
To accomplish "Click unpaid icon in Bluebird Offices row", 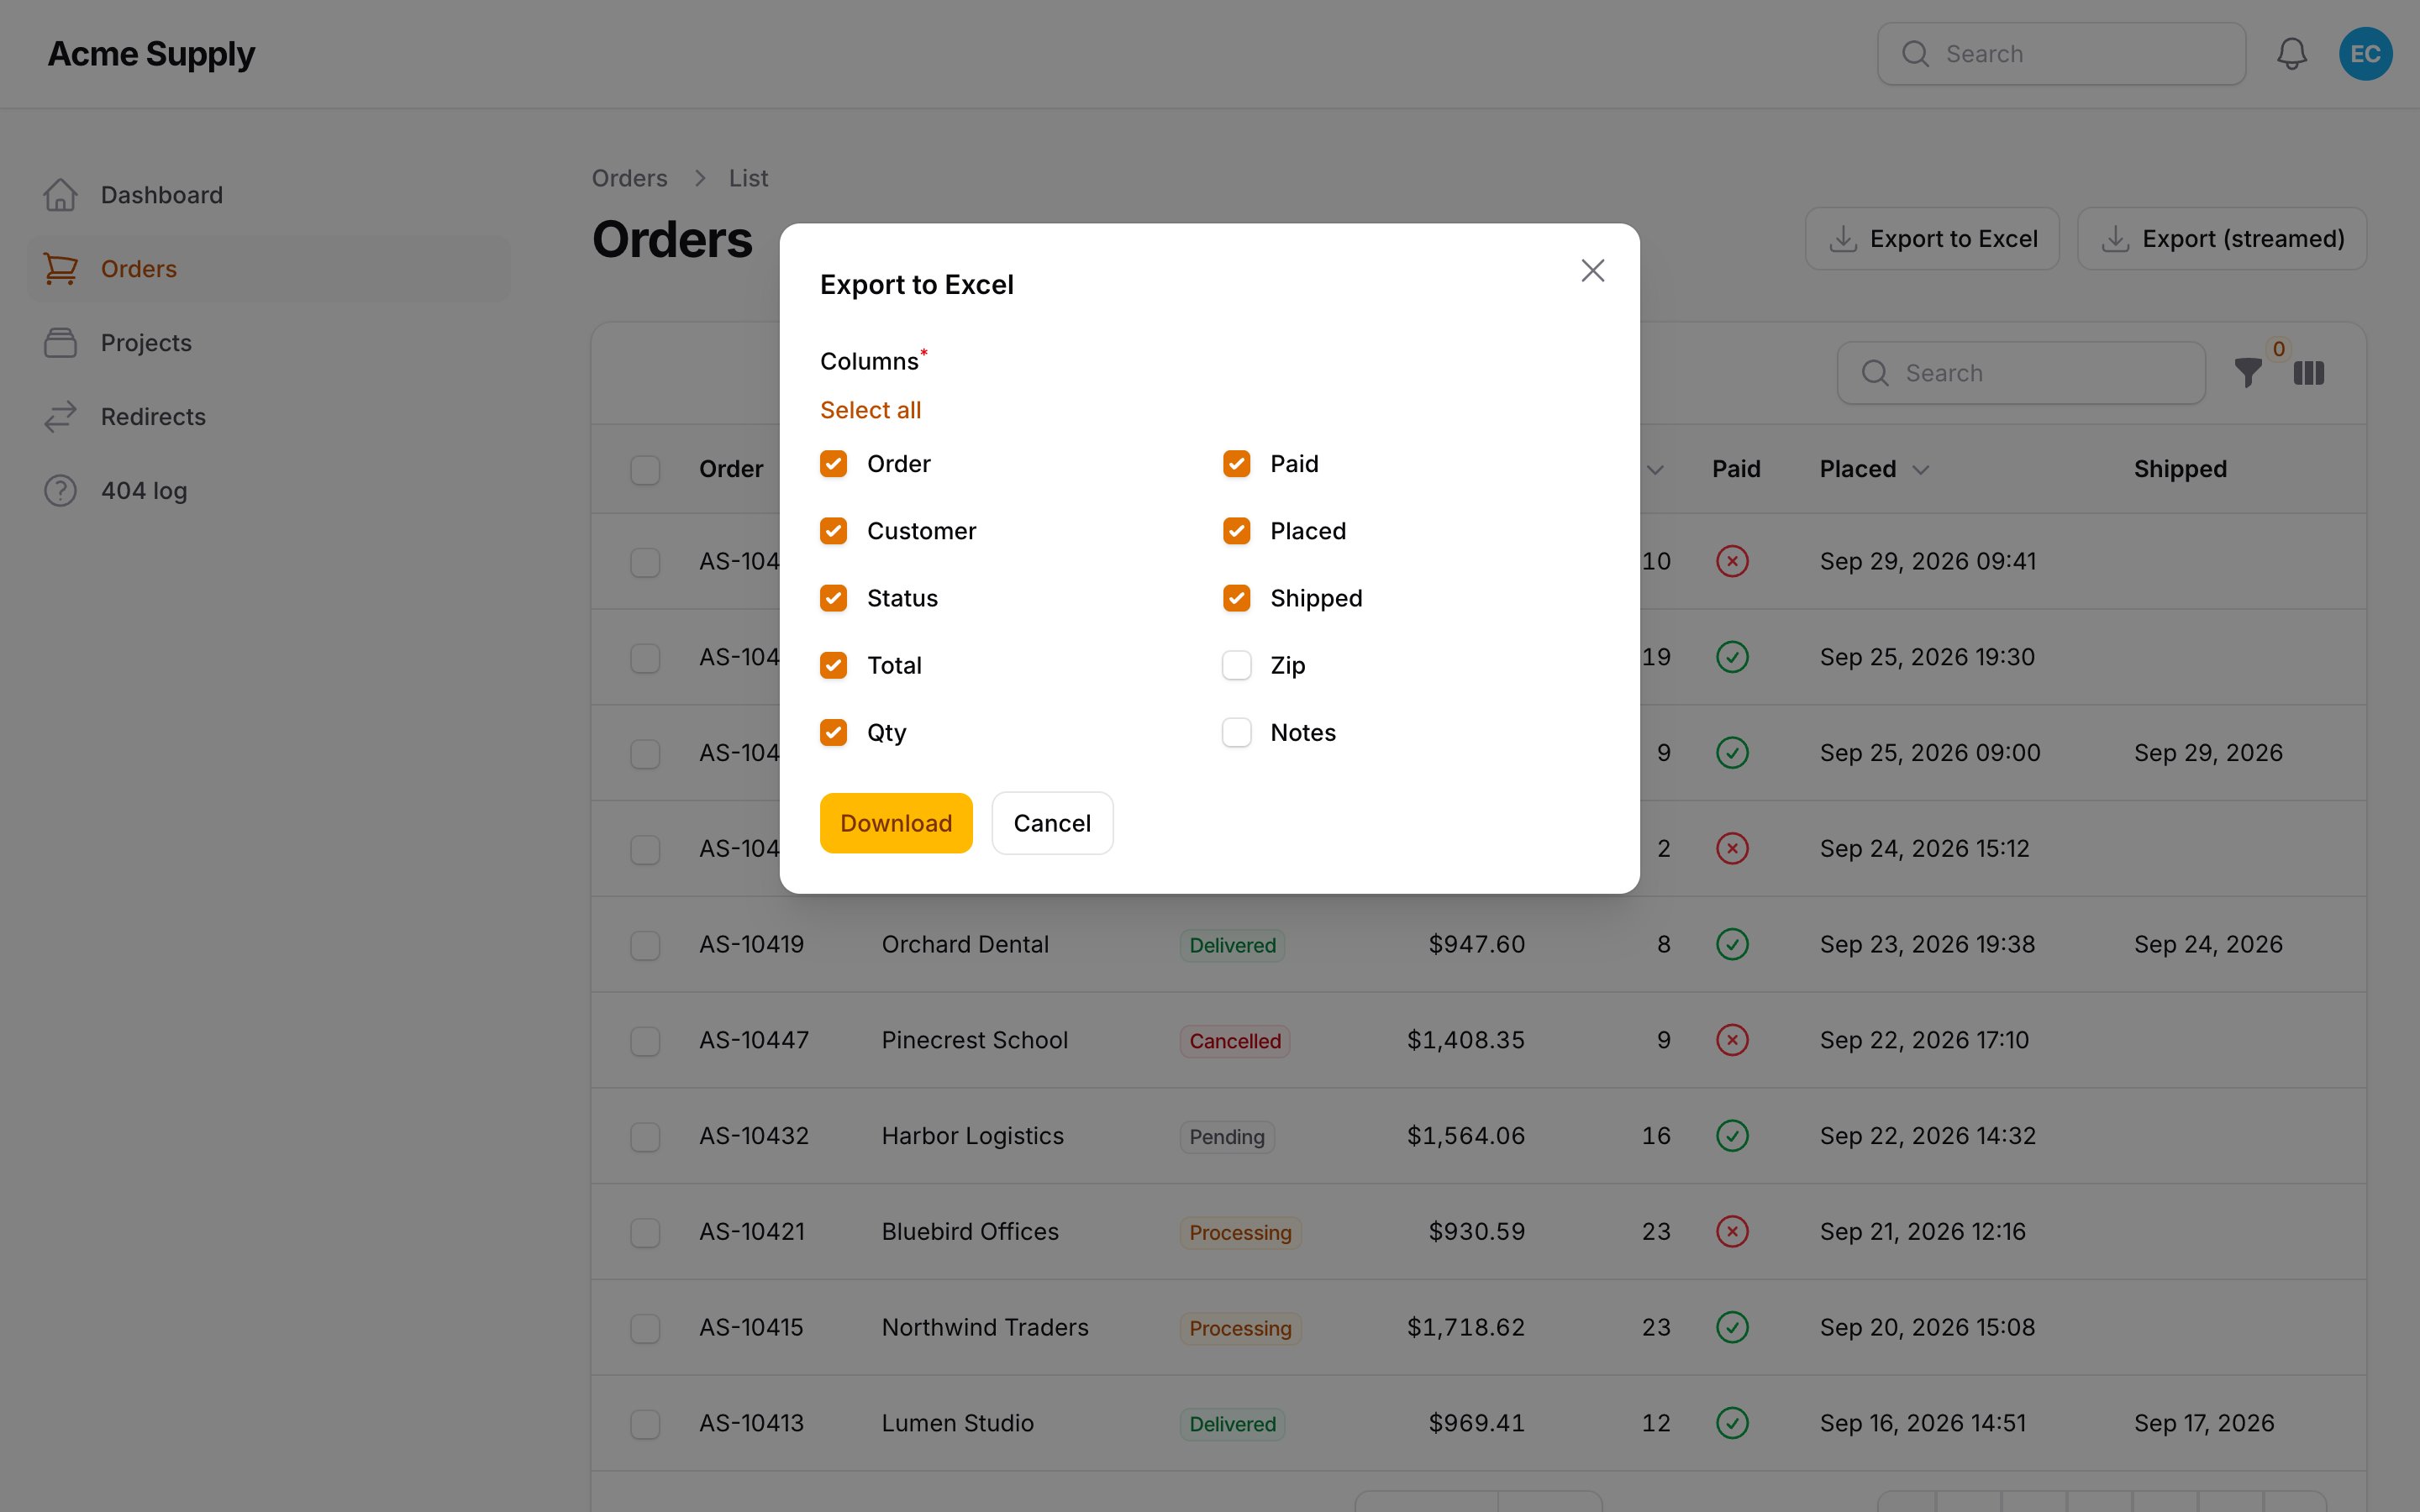I will pyautogui.click(x=1732, y=1232).
